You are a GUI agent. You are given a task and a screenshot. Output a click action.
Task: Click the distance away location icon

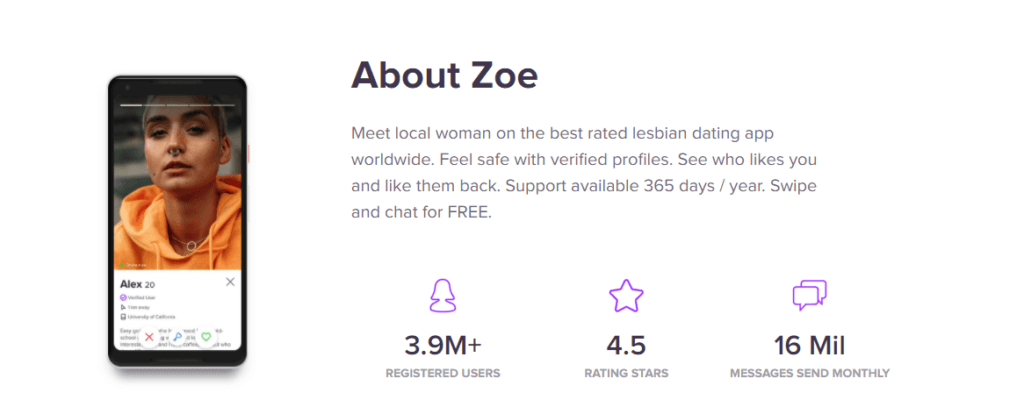click(x=123, y=307)
